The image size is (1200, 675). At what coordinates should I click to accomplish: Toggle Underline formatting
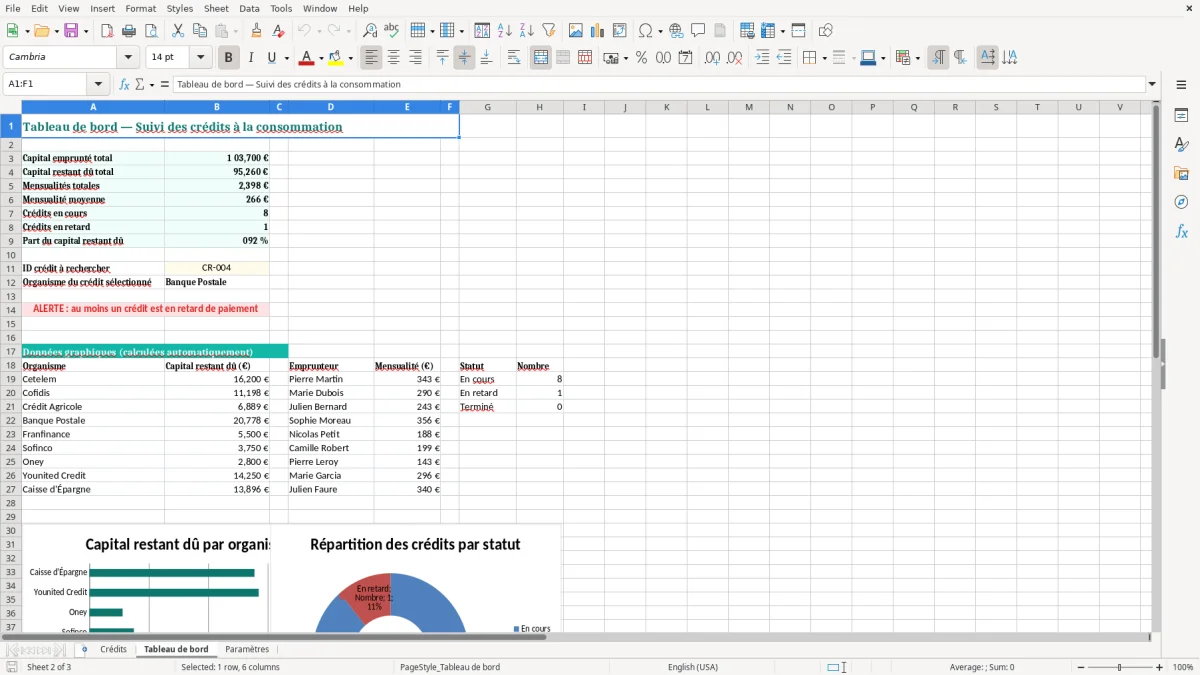pos(272,58)
